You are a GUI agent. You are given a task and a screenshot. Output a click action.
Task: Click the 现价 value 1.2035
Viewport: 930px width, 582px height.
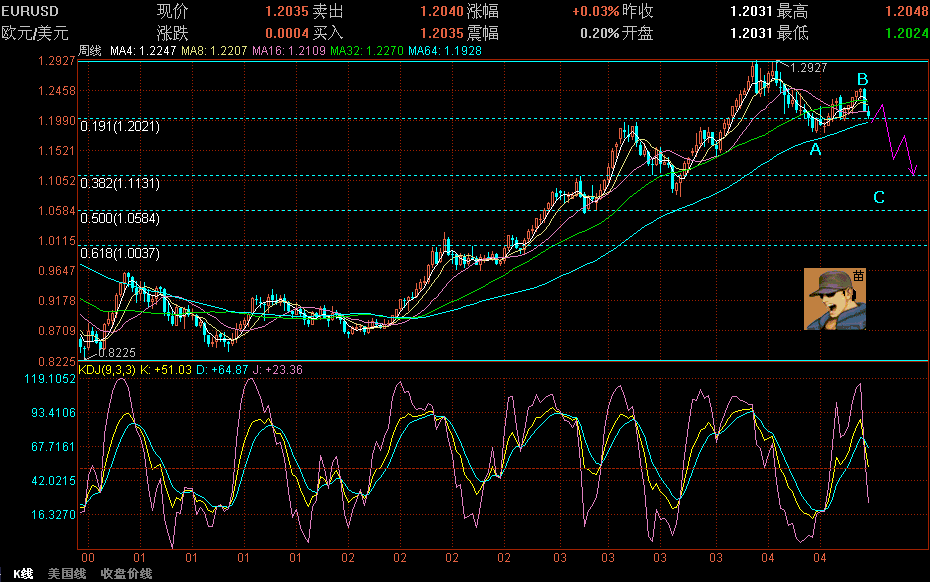[x=287, y=11]
